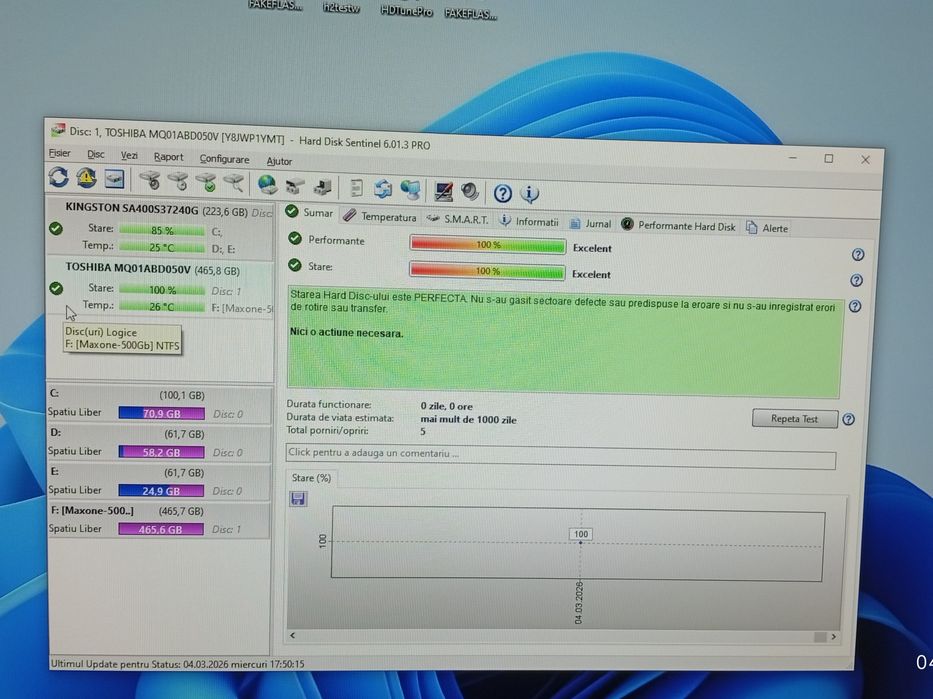
Task: Click the speaker sound toolbar icon
Action: (470, 192)
